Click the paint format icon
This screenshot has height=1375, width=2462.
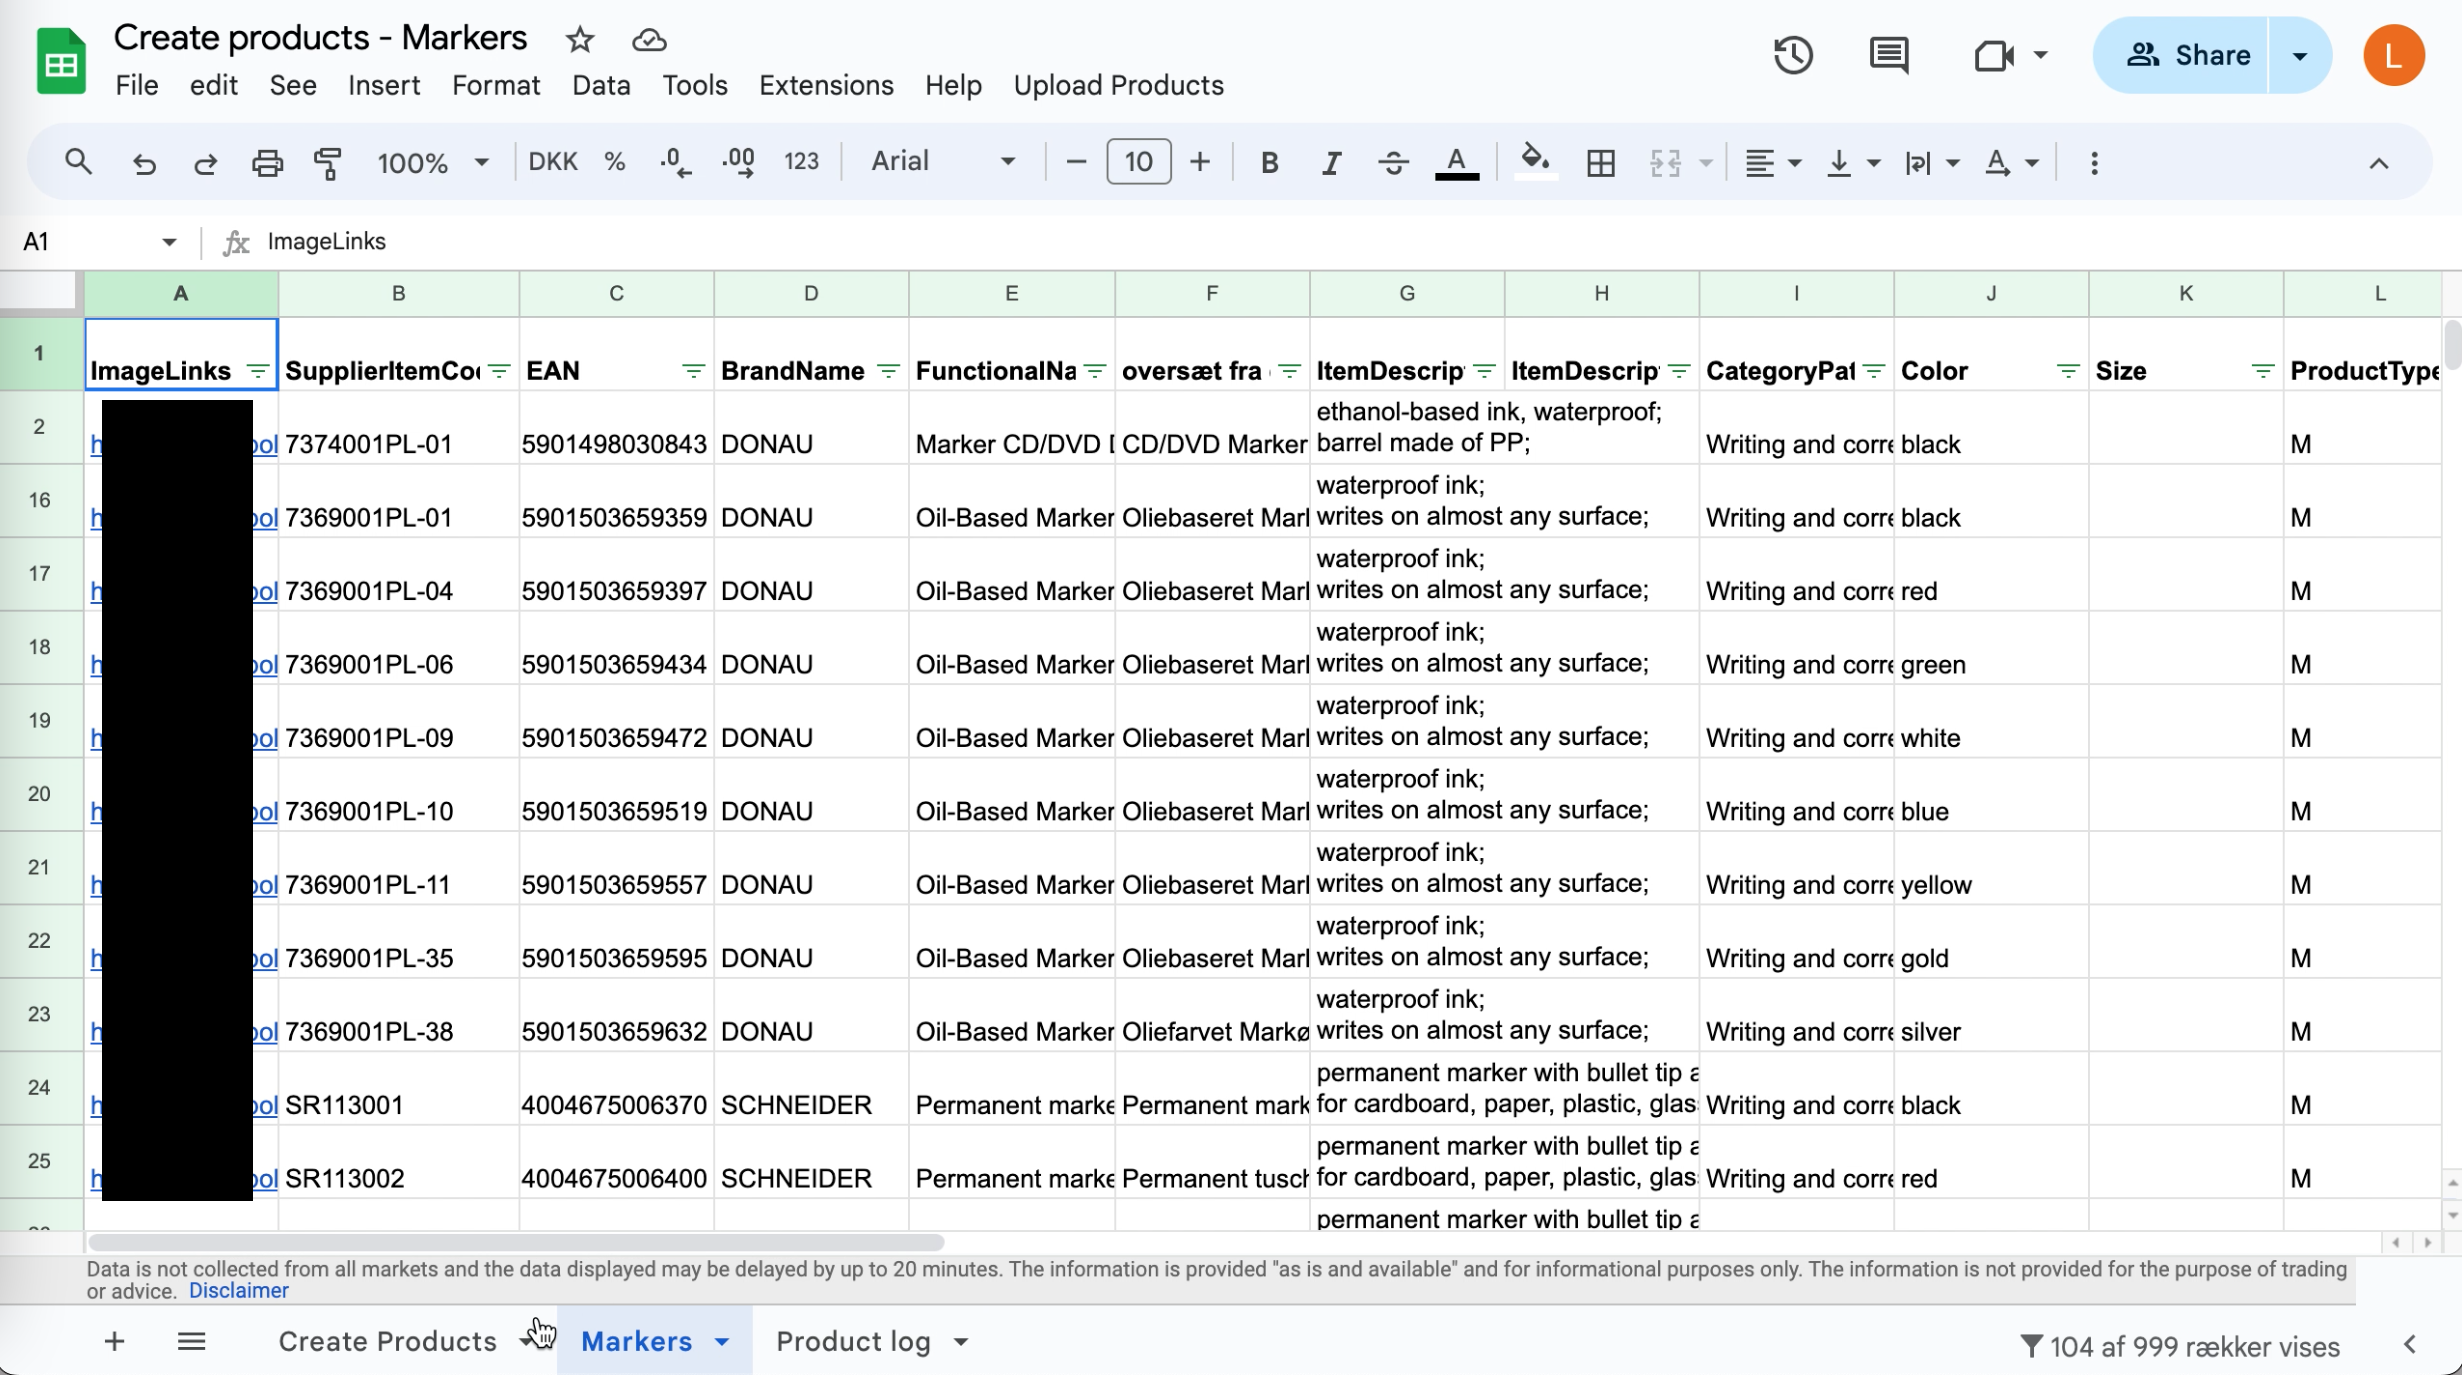point(328,162)
